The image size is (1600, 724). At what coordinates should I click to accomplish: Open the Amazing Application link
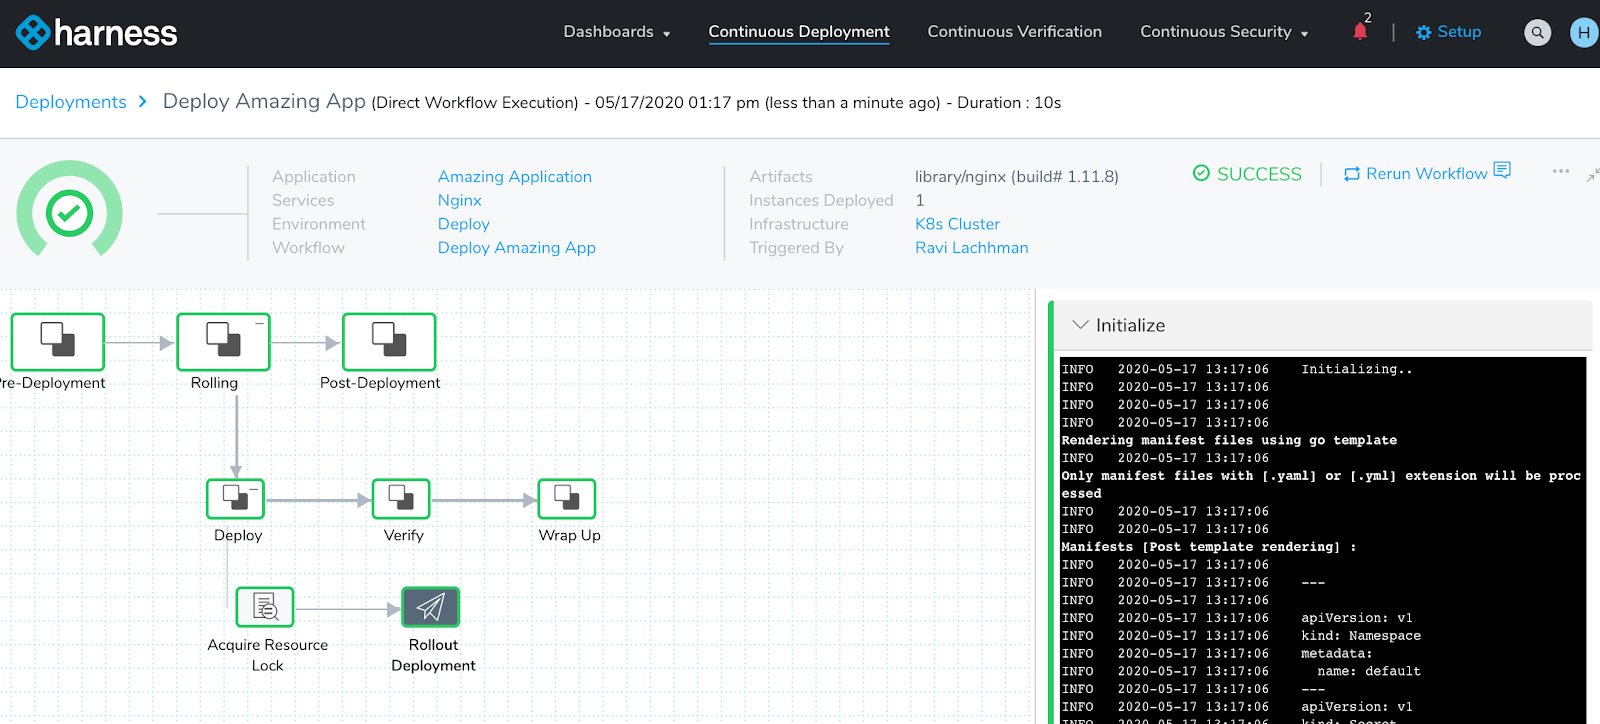pyautogui.click(x=515, y=177)
